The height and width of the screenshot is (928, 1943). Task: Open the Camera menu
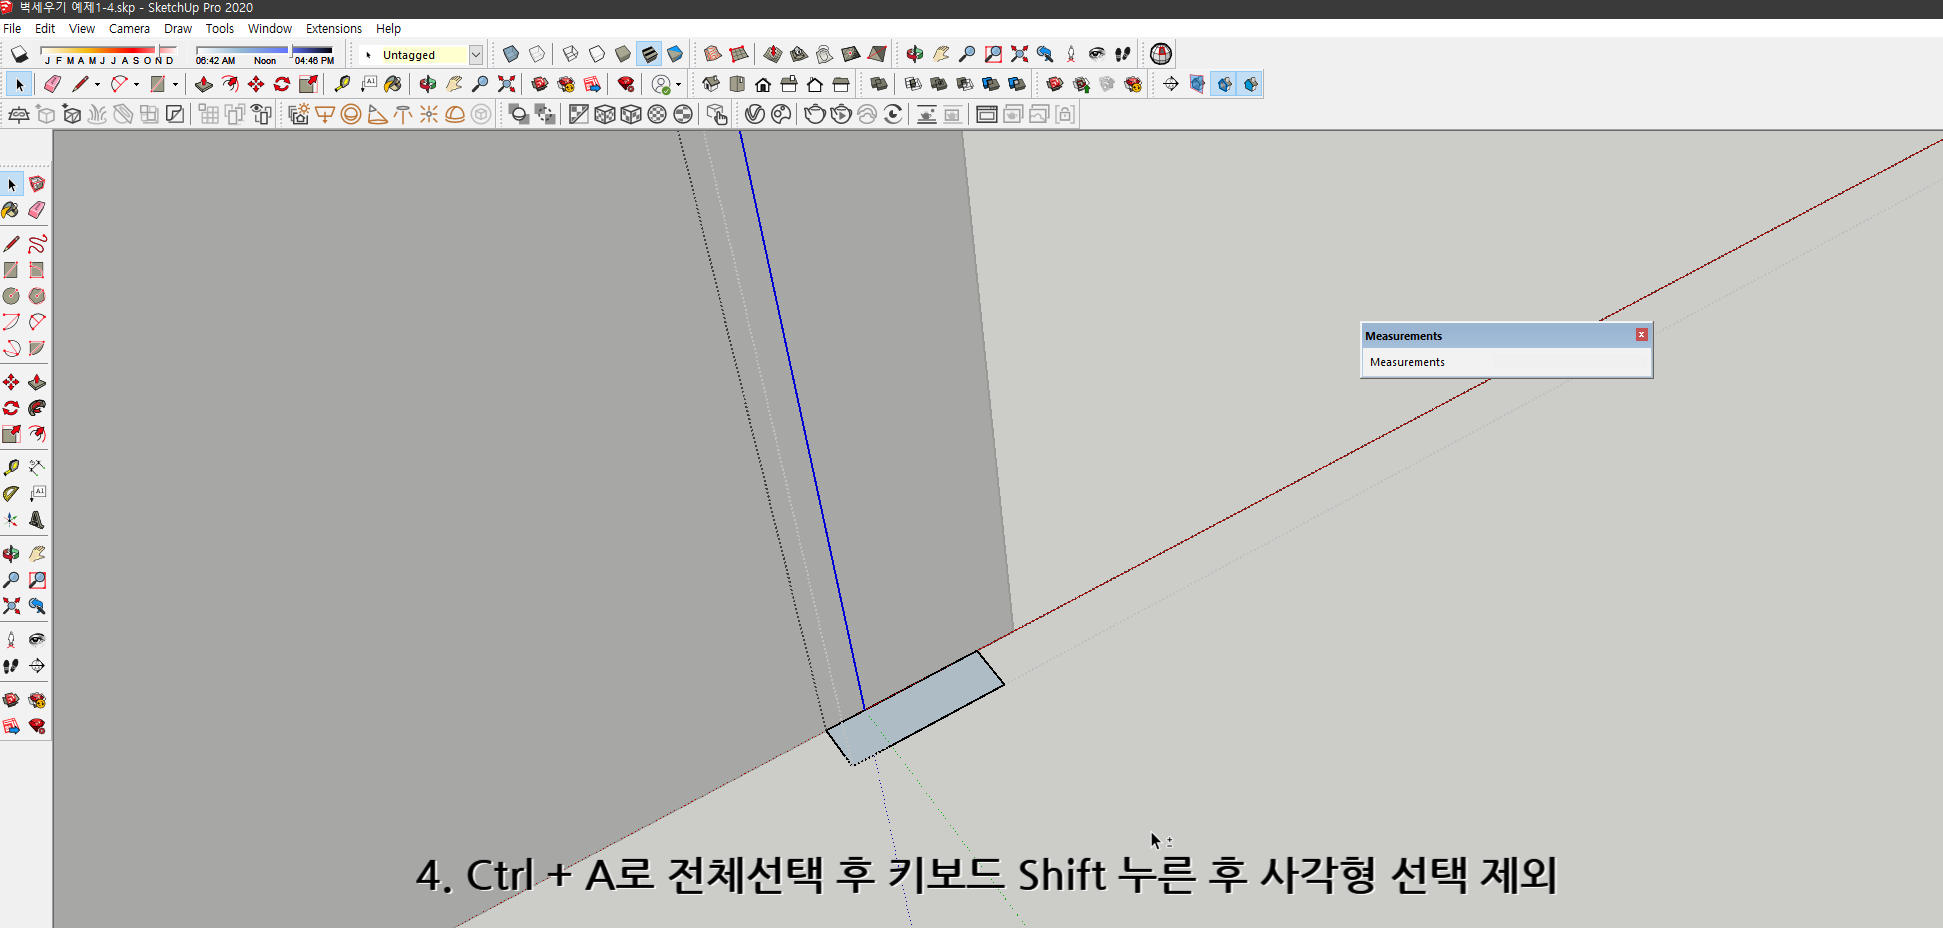129,28
